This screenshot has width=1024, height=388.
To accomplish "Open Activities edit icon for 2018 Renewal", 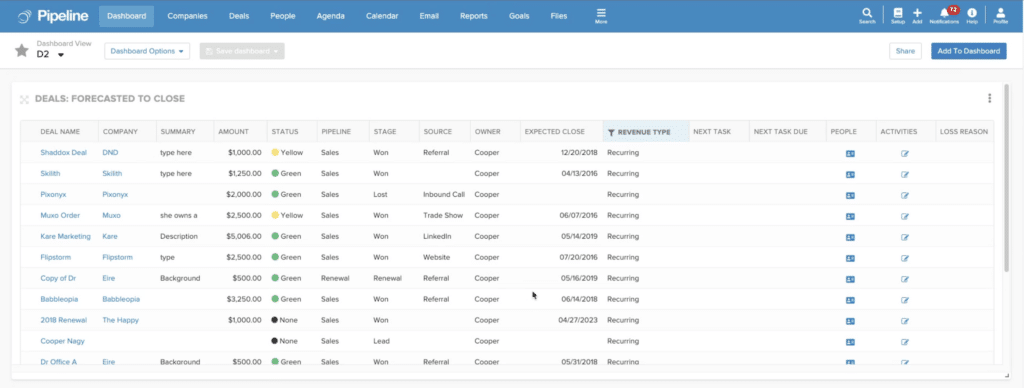I will [x=905, y=321].
